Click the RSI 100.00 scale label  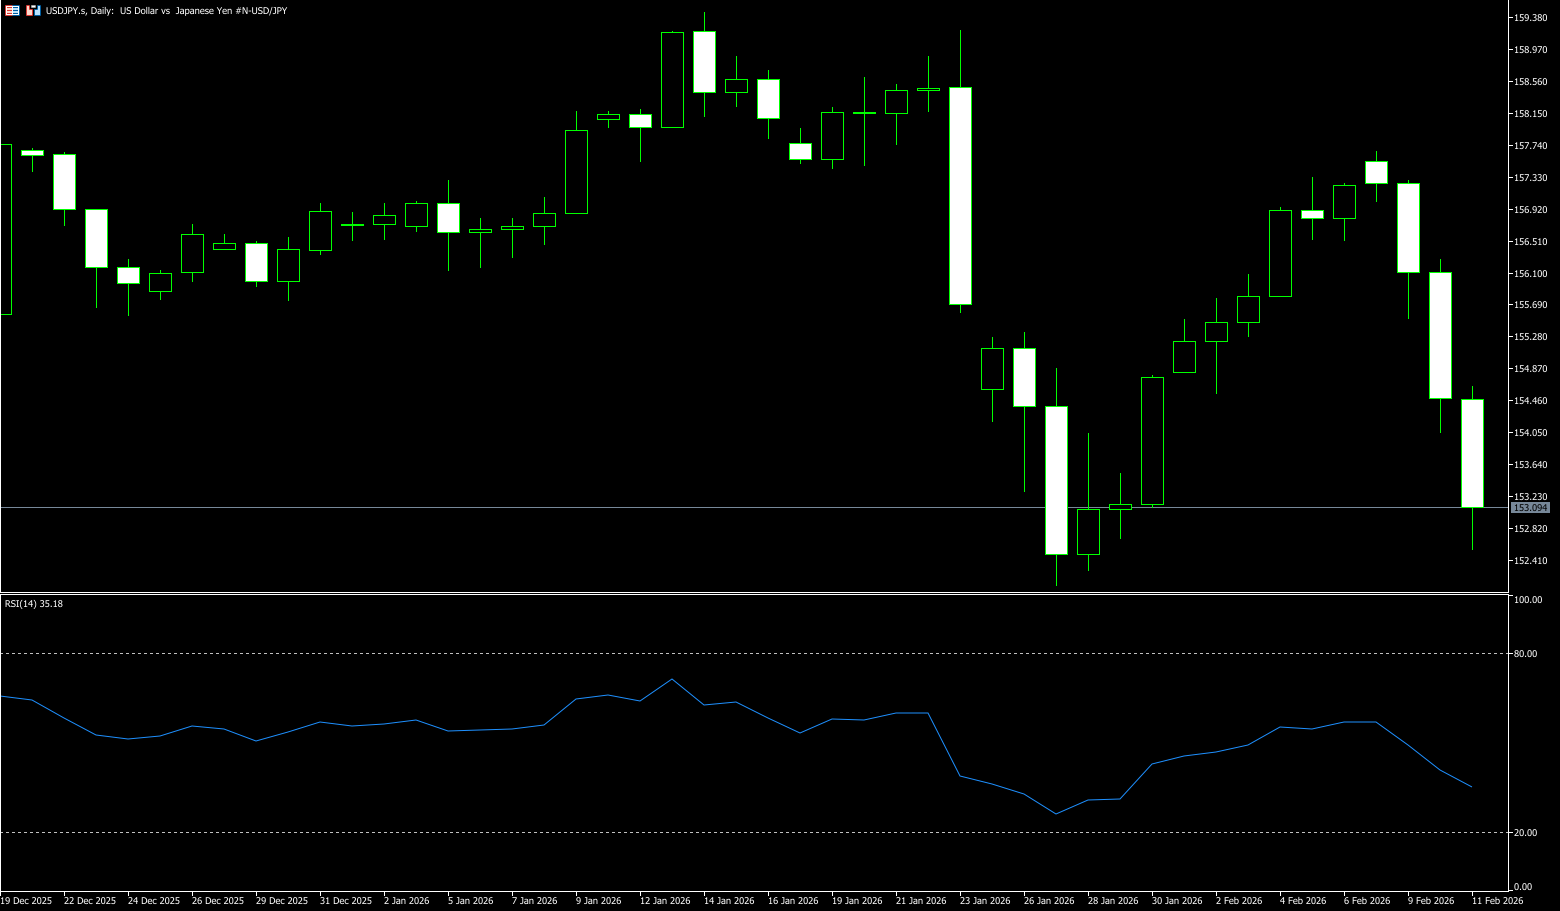tap(1528, 601)
